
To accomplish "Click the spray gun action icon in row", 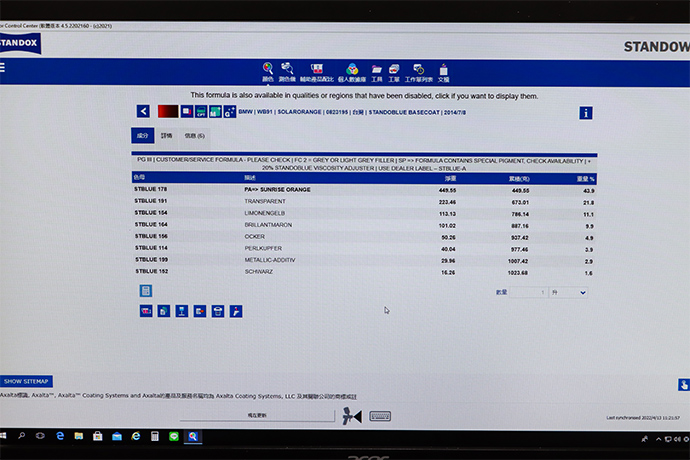I will 236,311.
